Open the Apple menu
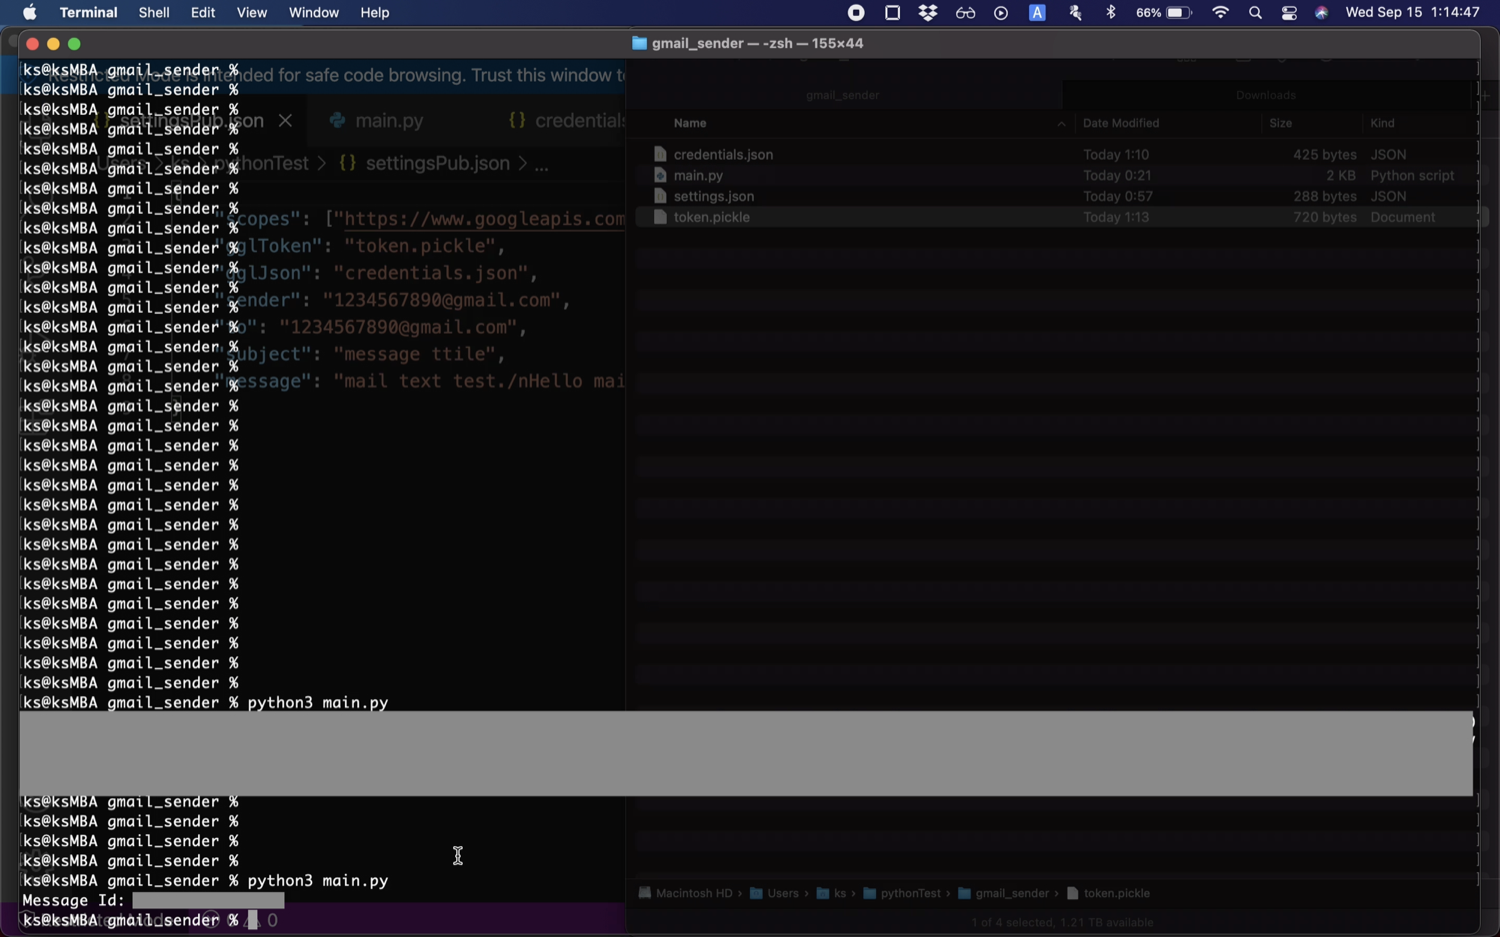Screen dimensions: 1500x937 pyautogui.click(x=29, y=13)
